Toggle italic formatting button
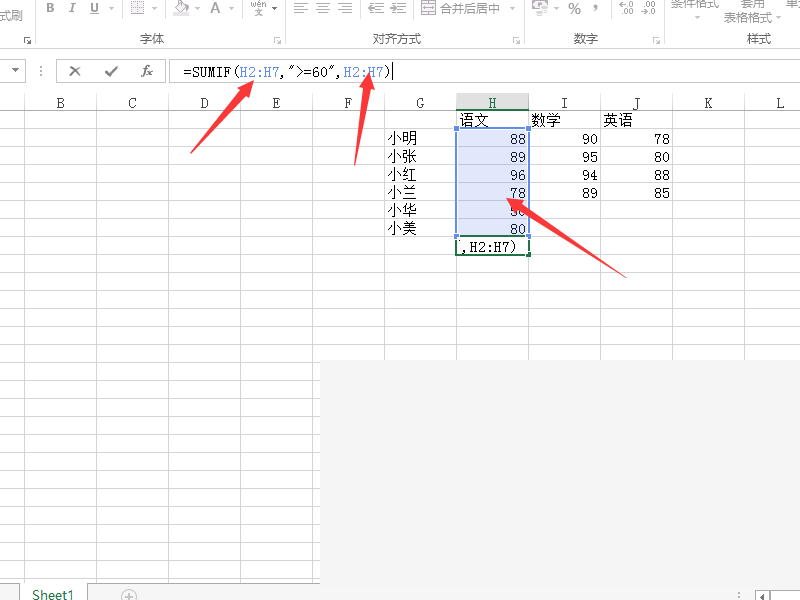 click(72, 8)
